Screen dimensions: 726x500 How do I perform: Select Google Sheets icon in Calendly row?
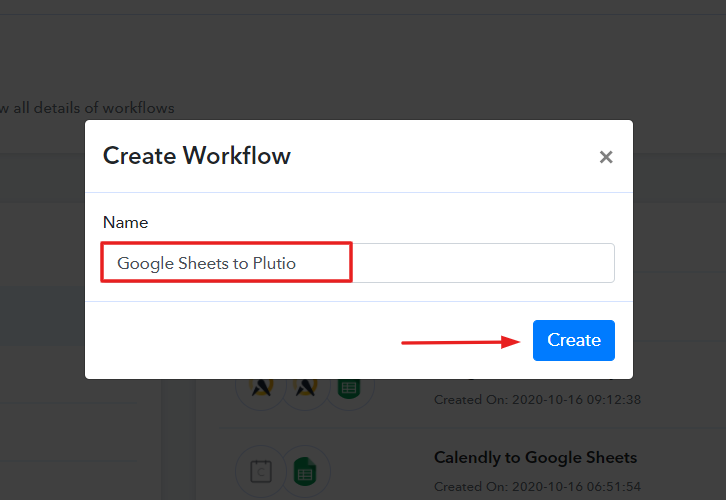pyautogui.click(x=305, y=471)
